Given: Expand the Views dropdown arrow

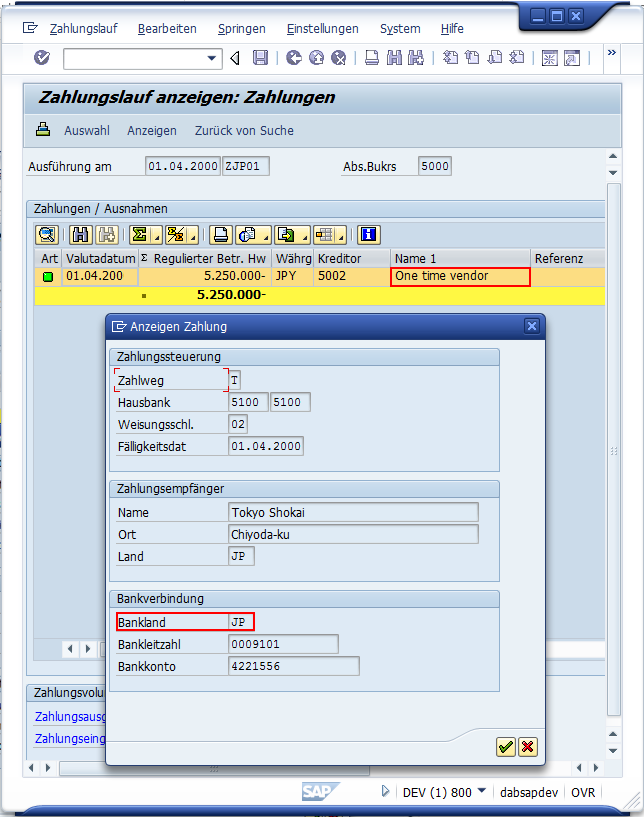Looking at the screenshot, I should coord(266,238).
